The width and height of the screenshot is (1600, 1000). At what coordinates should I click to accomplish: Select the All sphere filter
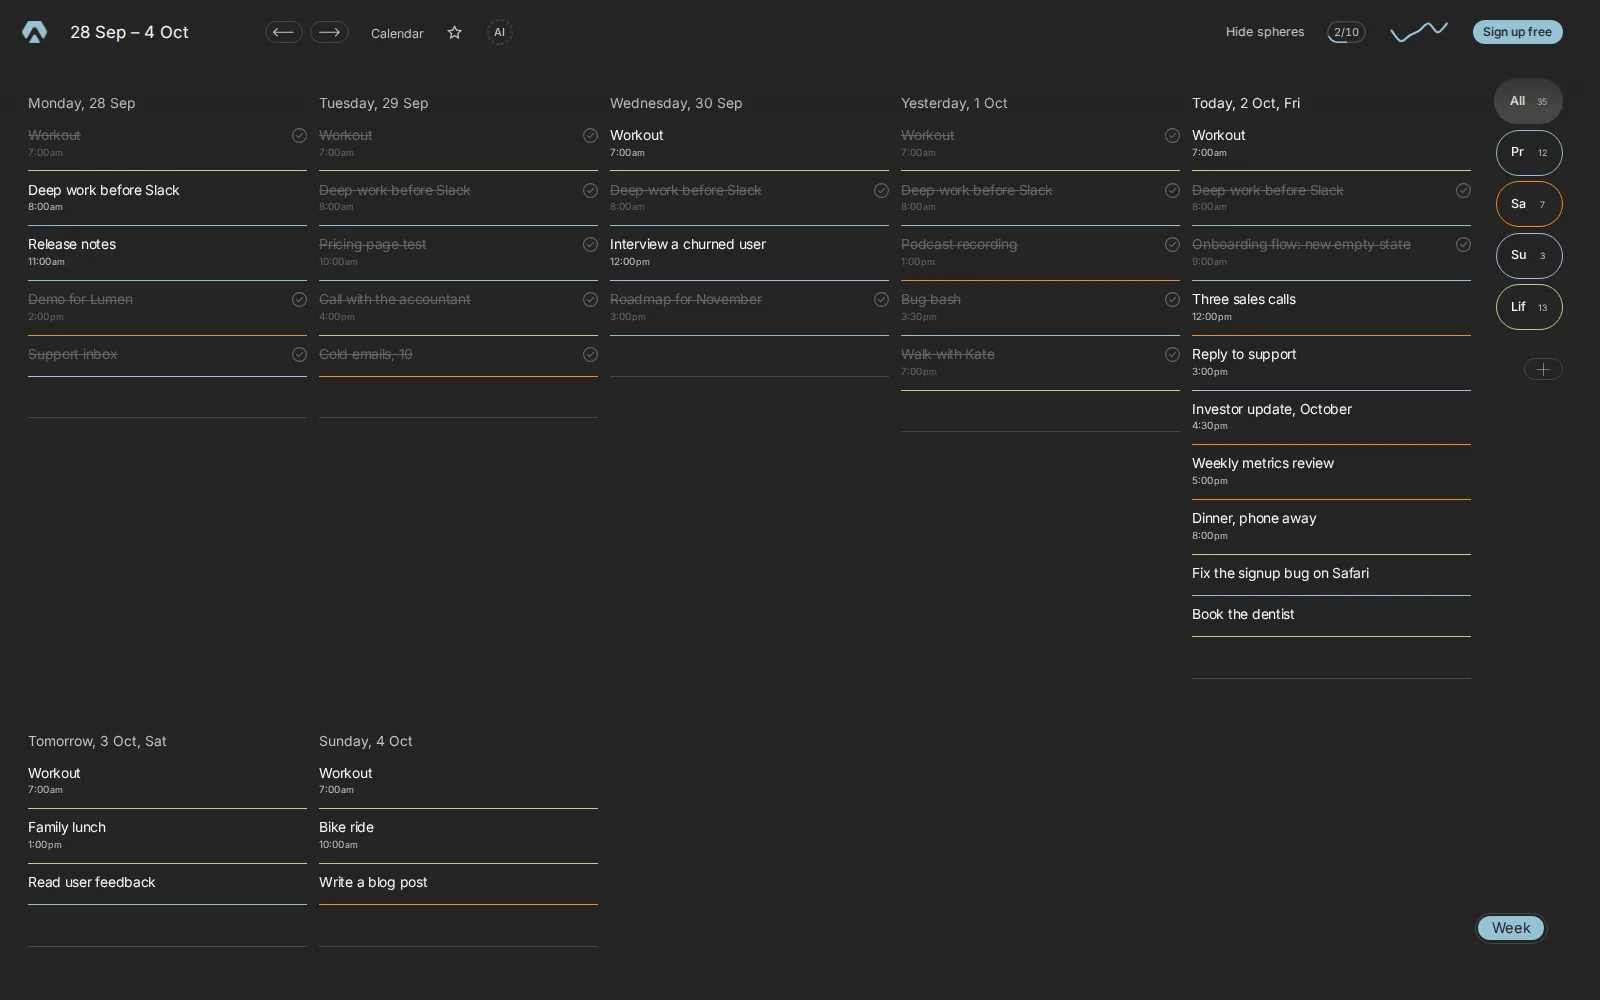coord(1528,101)
